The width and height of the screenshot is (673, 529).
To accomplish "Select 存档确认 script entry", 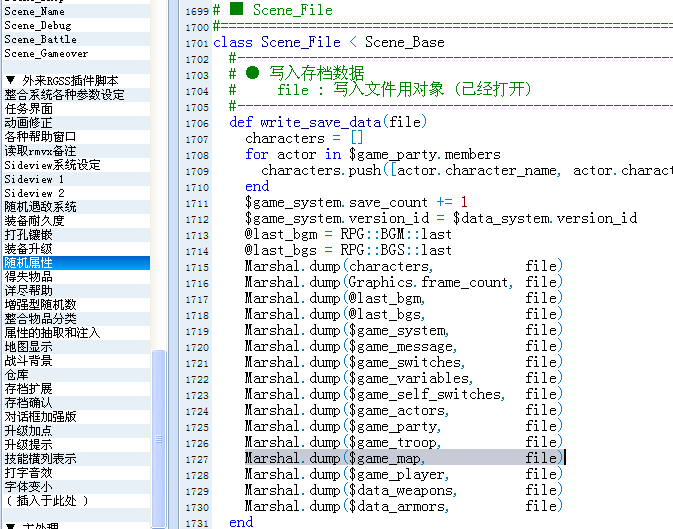I will [x=76, y=403].
